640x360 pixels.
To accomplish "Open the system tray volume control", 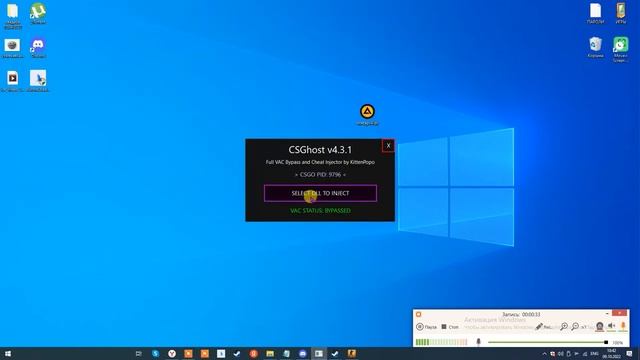I will pyautogui.click(x=560, y=354).
